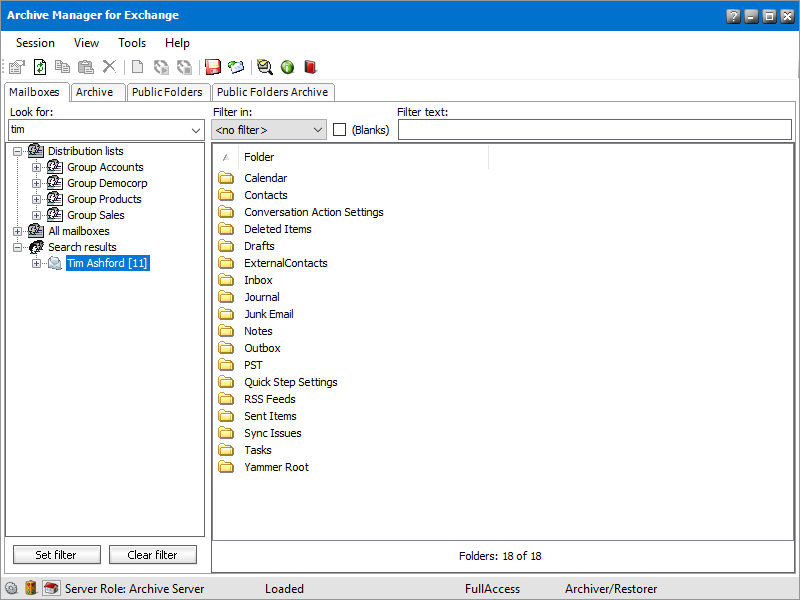Open the Tools menu

132,43
